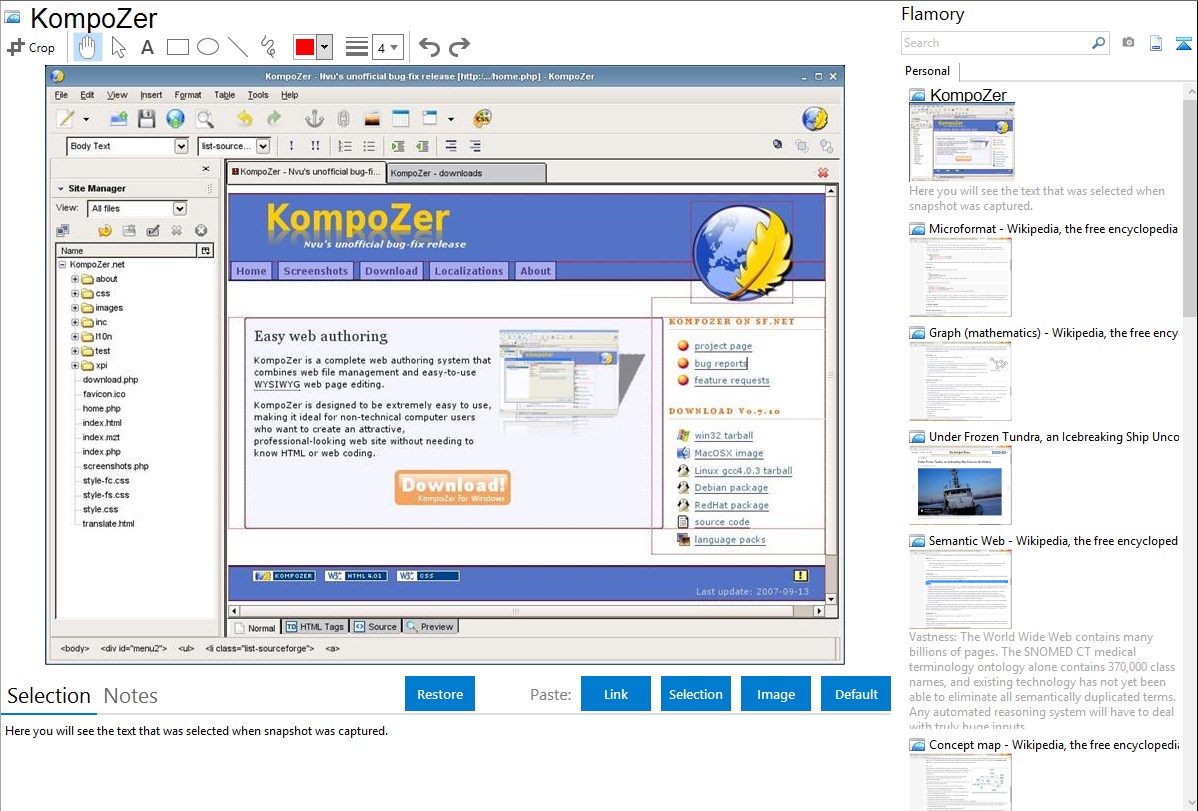The width and height of the screenshot is (1198, 811).
Task: Pick the ellipse shape tool
Action: [x=208, y=47]
